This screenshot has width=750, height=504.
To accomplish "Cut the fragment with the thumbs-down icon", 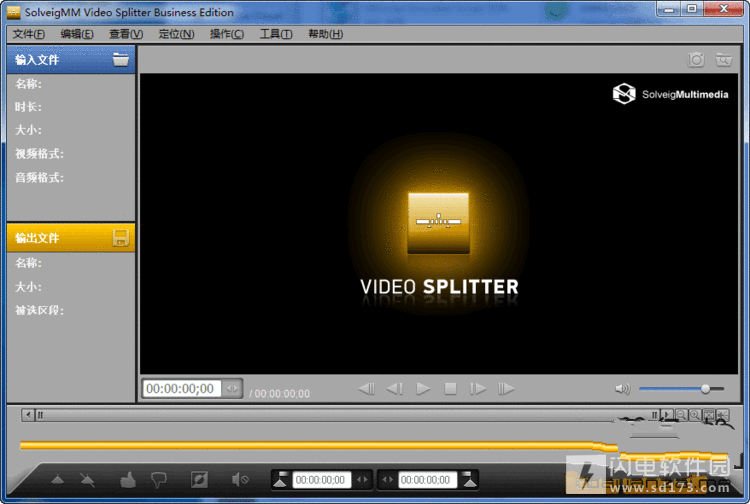I will 159,480.
